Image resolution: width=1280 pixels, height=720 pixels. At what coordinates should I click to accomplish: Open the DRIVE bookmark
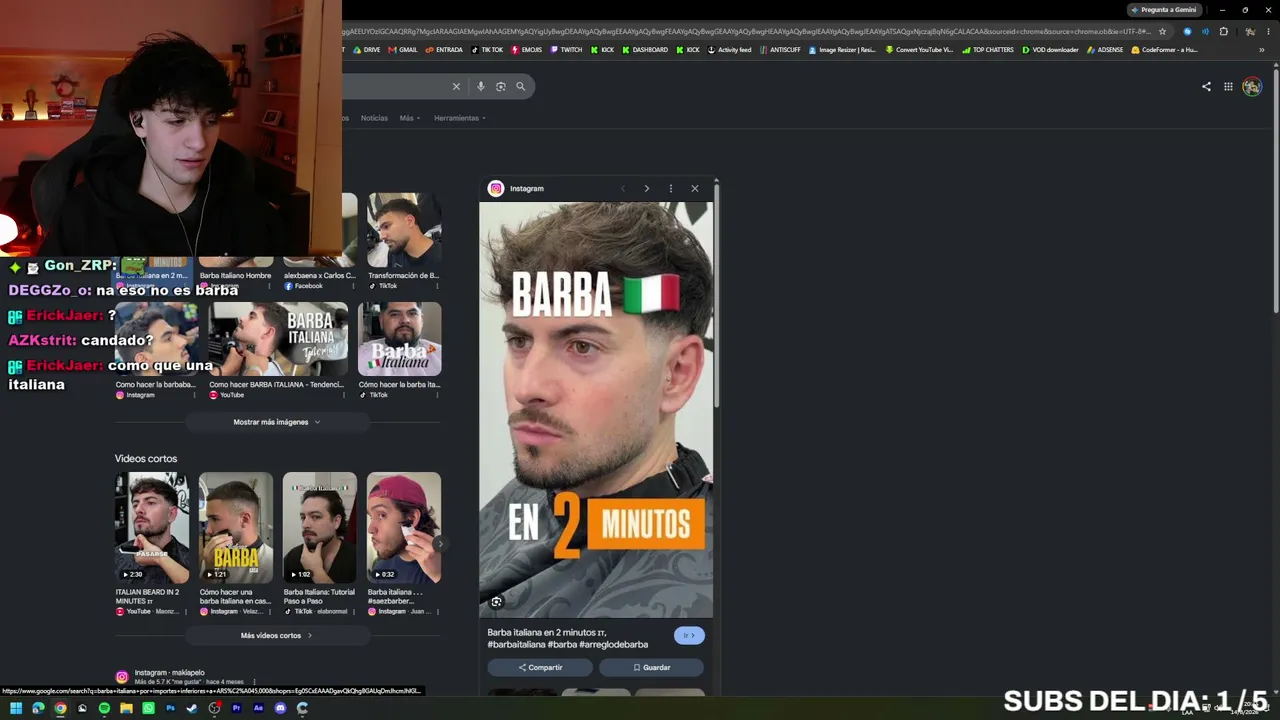367,50
